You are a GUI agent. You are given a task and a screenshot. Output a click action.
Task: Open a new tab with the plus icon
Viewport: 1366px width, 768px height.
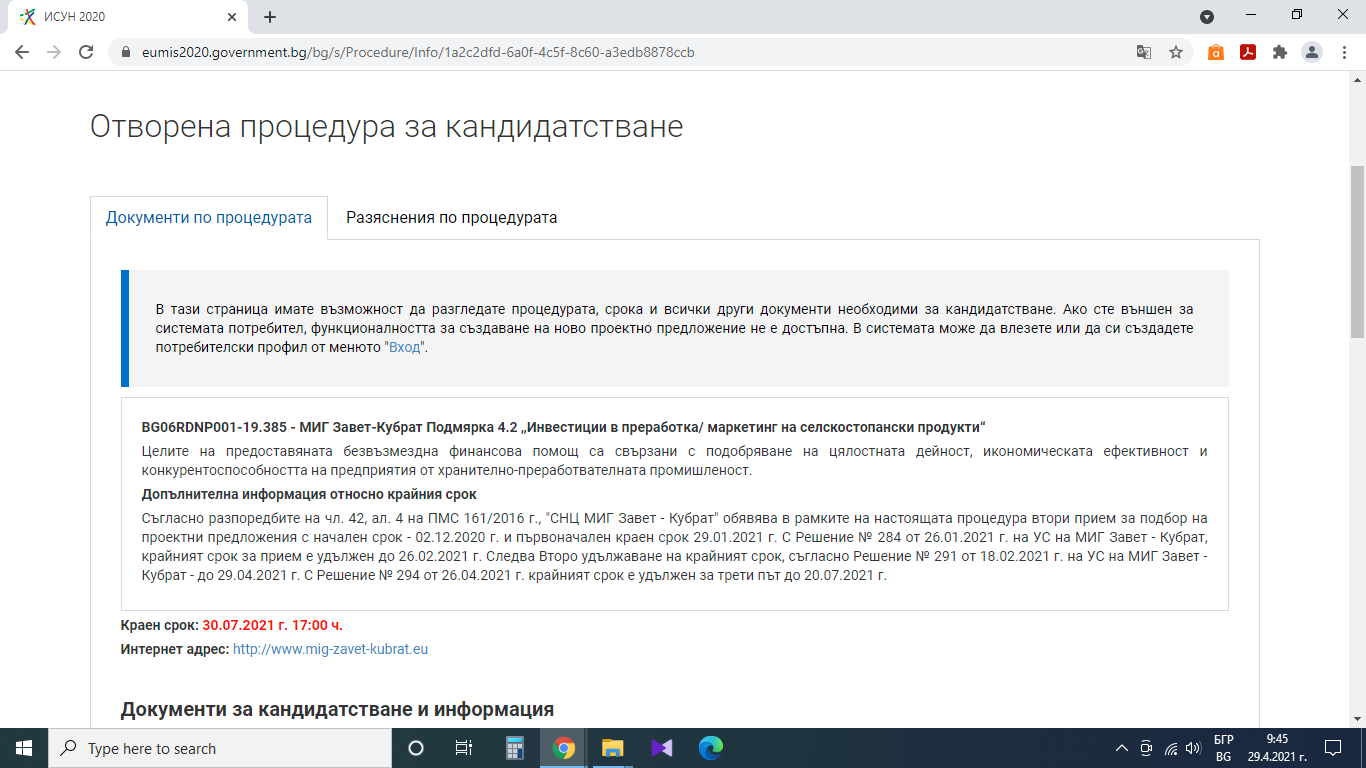pos(270,17)
